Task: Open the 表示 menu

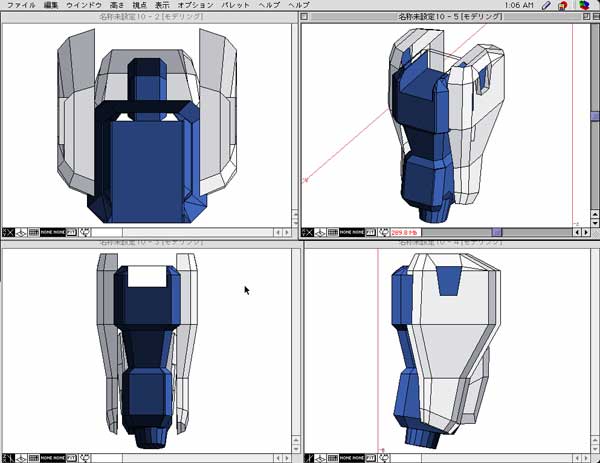Action: [162, 5]
